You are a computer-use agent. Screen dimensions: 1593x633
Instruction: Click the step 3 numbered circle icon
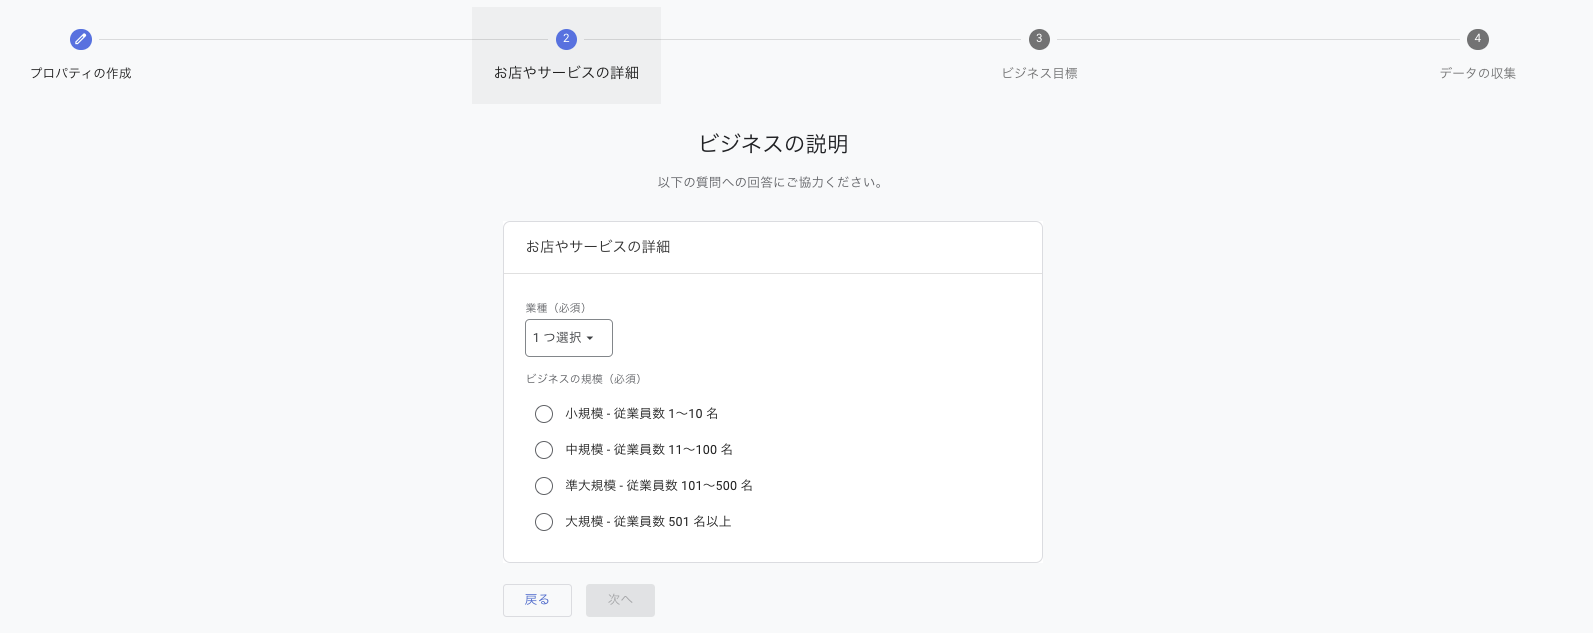click(1039, 40)
